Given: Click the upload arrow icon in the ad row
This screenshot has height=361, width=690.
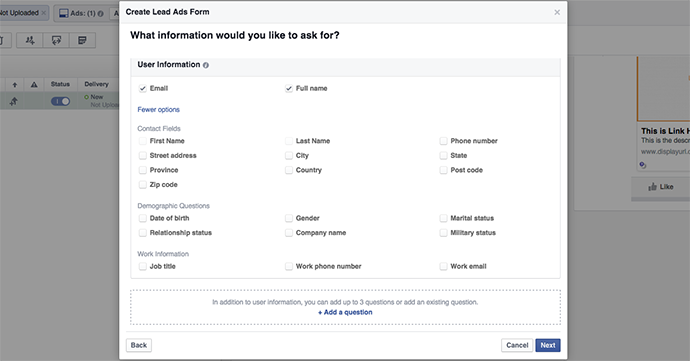Looking at the screenshot, I should pyautogui.click(x=14, y=101).
